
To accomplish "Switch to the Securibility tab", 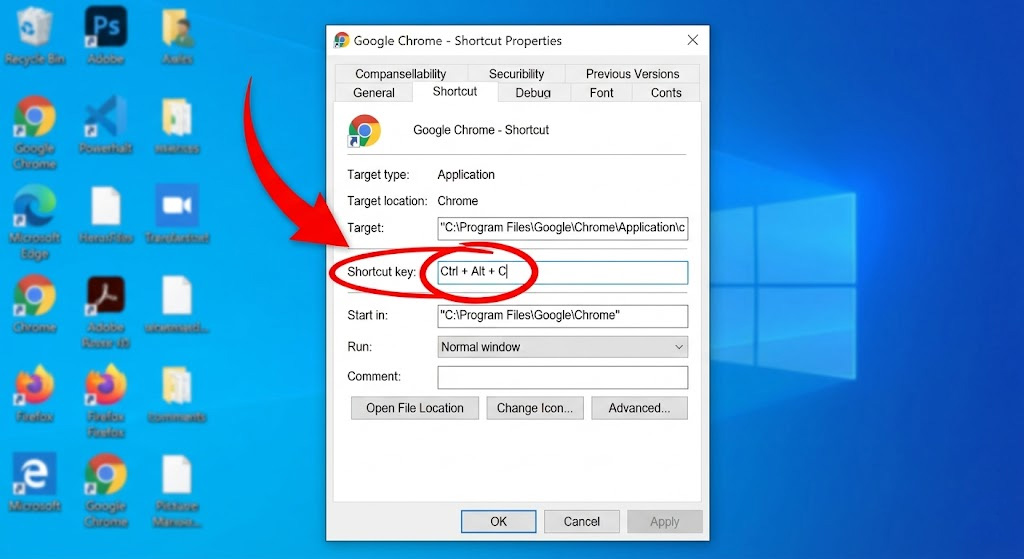I will coord(516,74).
